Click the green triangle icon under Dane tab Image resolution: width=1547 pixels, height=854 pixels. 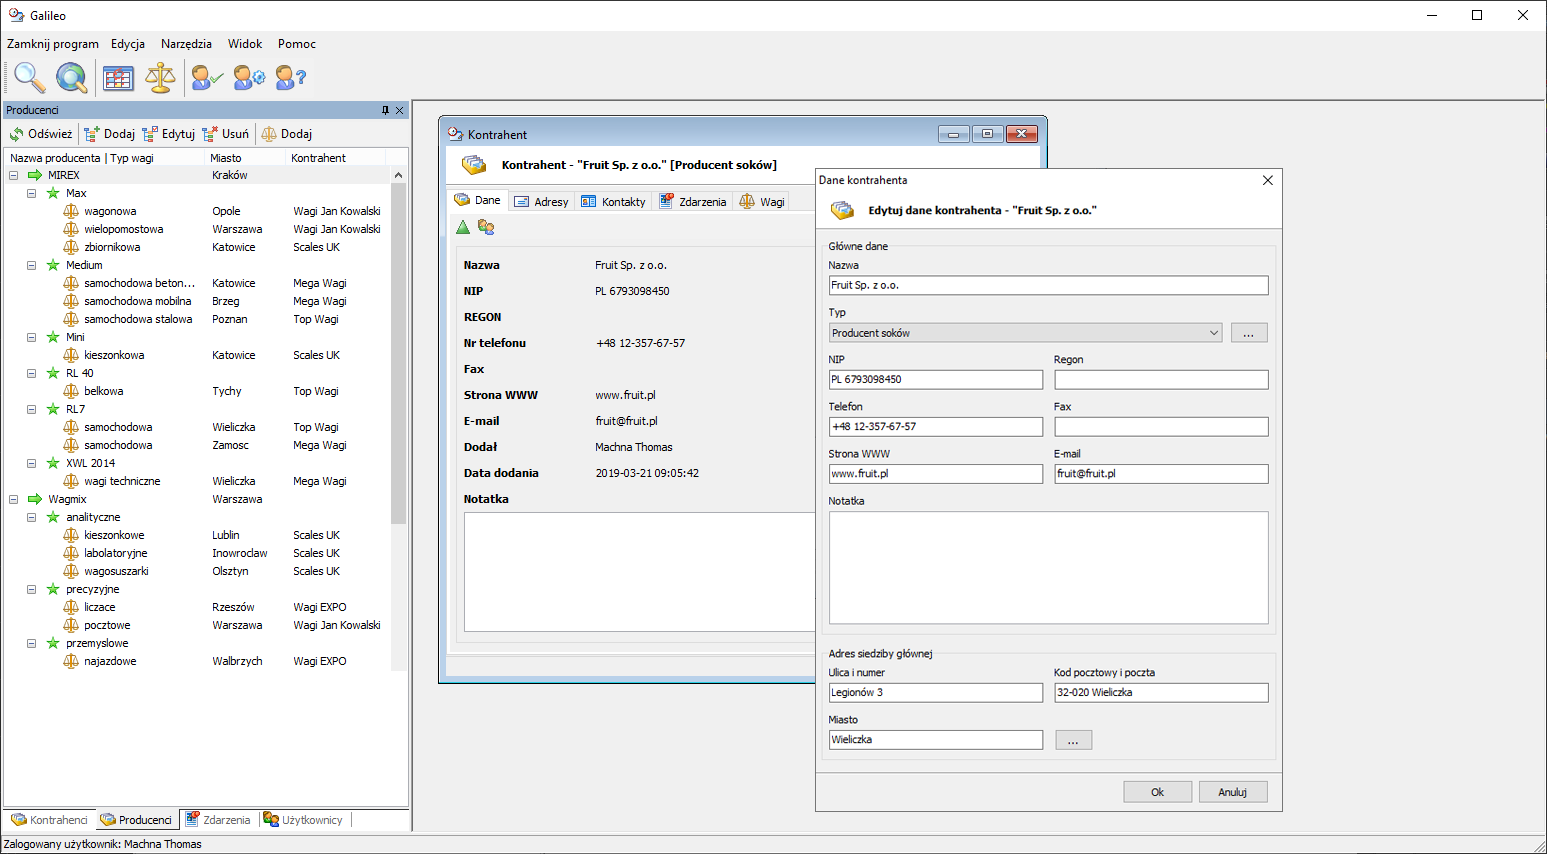463,228
